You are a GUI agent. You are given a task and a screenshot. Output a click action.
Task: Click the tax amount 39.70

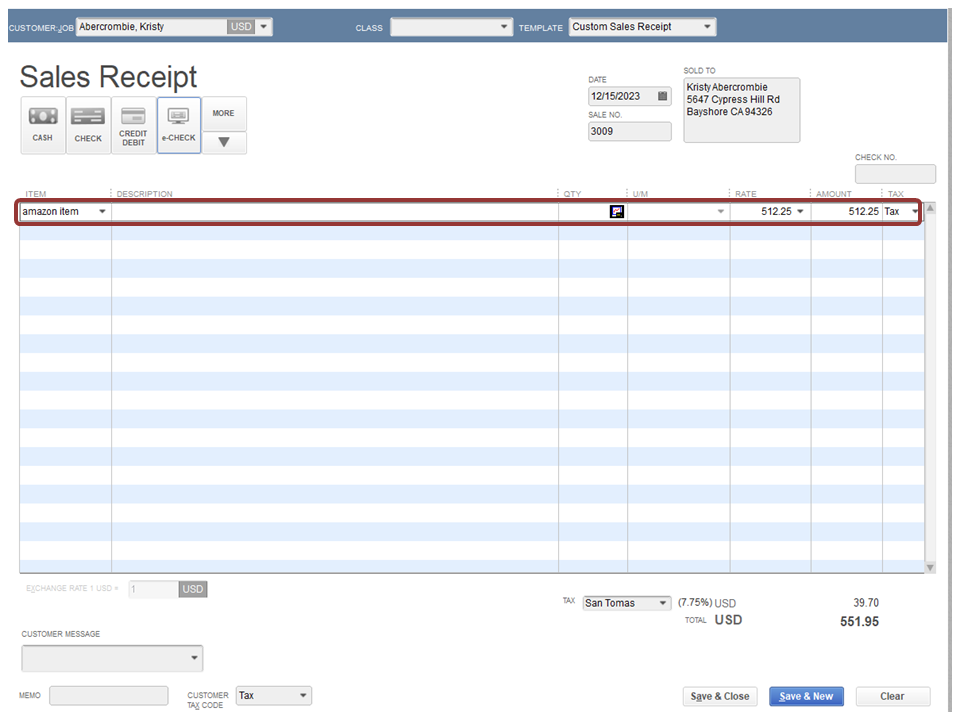coord(866,603)
